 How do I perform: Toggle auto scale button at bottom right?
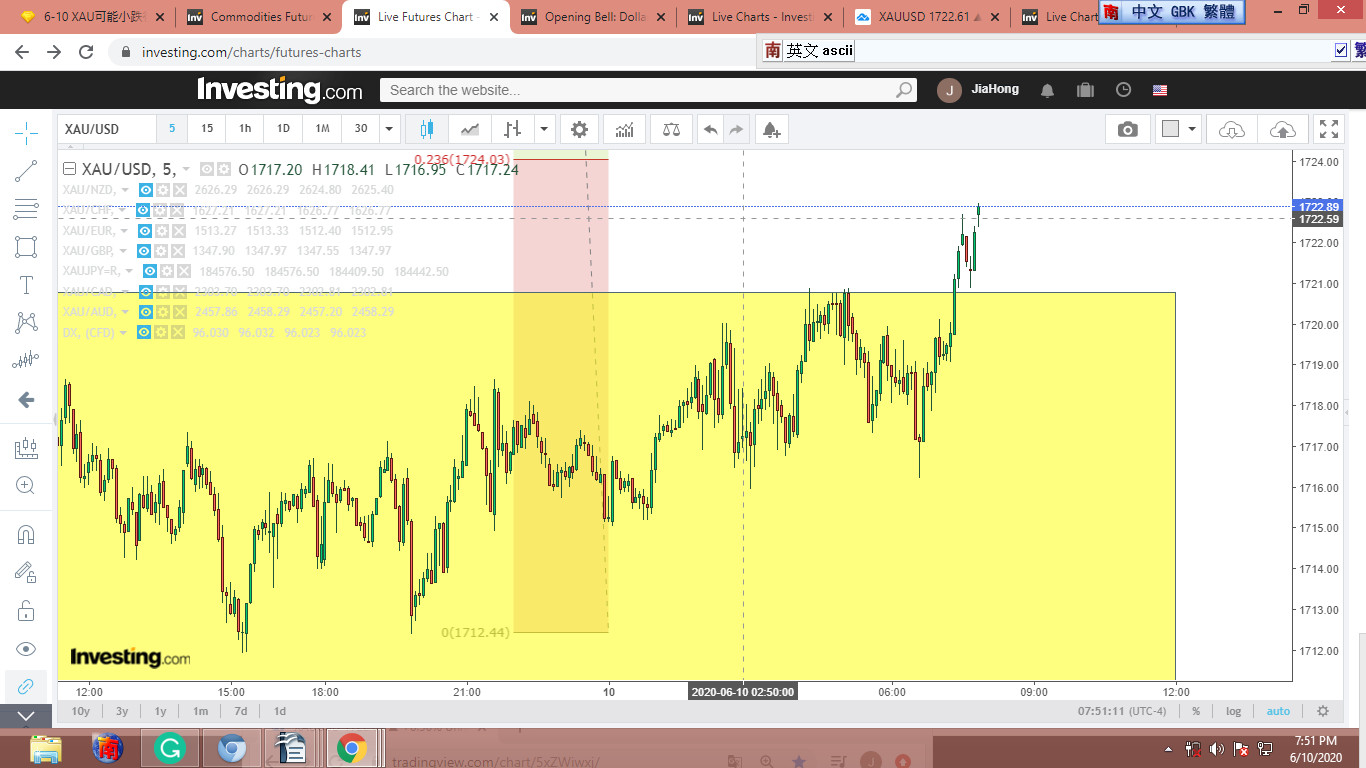pos(1278,711)
